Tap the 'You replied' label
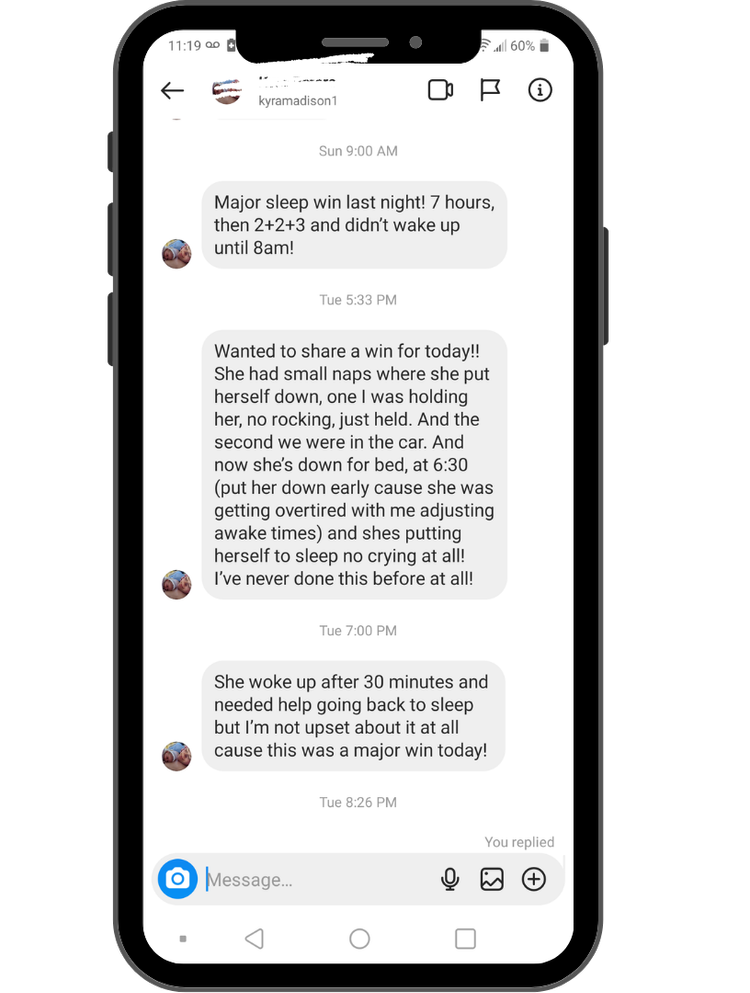Image resolution: width=750 pixels, height=993 pixels. click(x=519, y=842)
